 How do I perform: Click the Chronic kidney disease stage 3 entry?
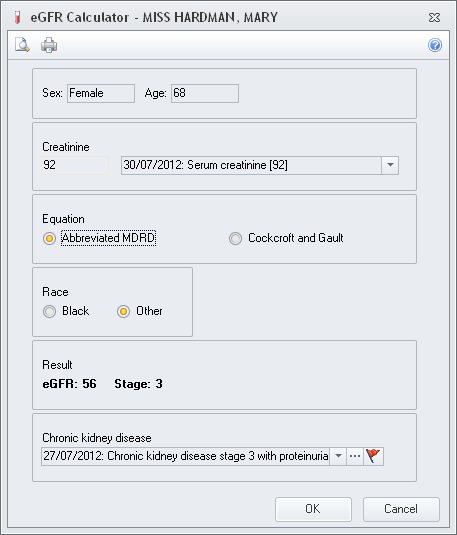coord(186,456)
